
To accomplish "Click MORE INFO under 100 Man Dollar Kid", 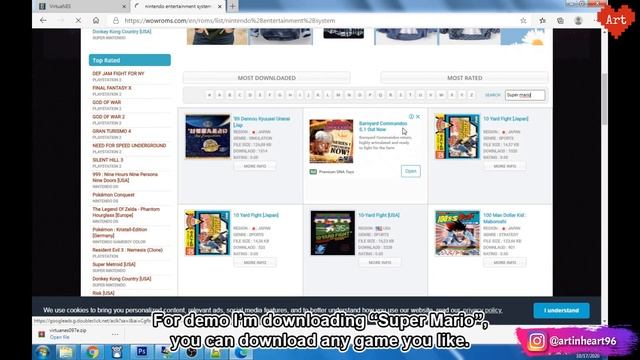I will pos(505,262).
